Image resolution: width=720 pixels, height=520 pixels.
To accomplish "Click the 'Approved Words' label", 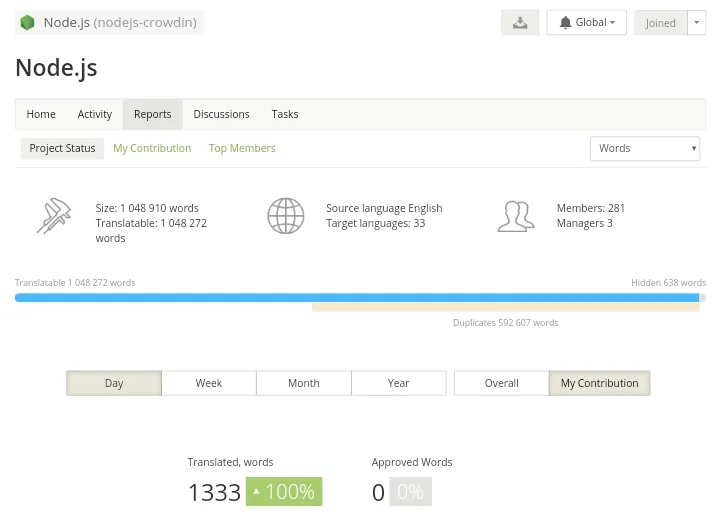I will (x=412, y=462).
